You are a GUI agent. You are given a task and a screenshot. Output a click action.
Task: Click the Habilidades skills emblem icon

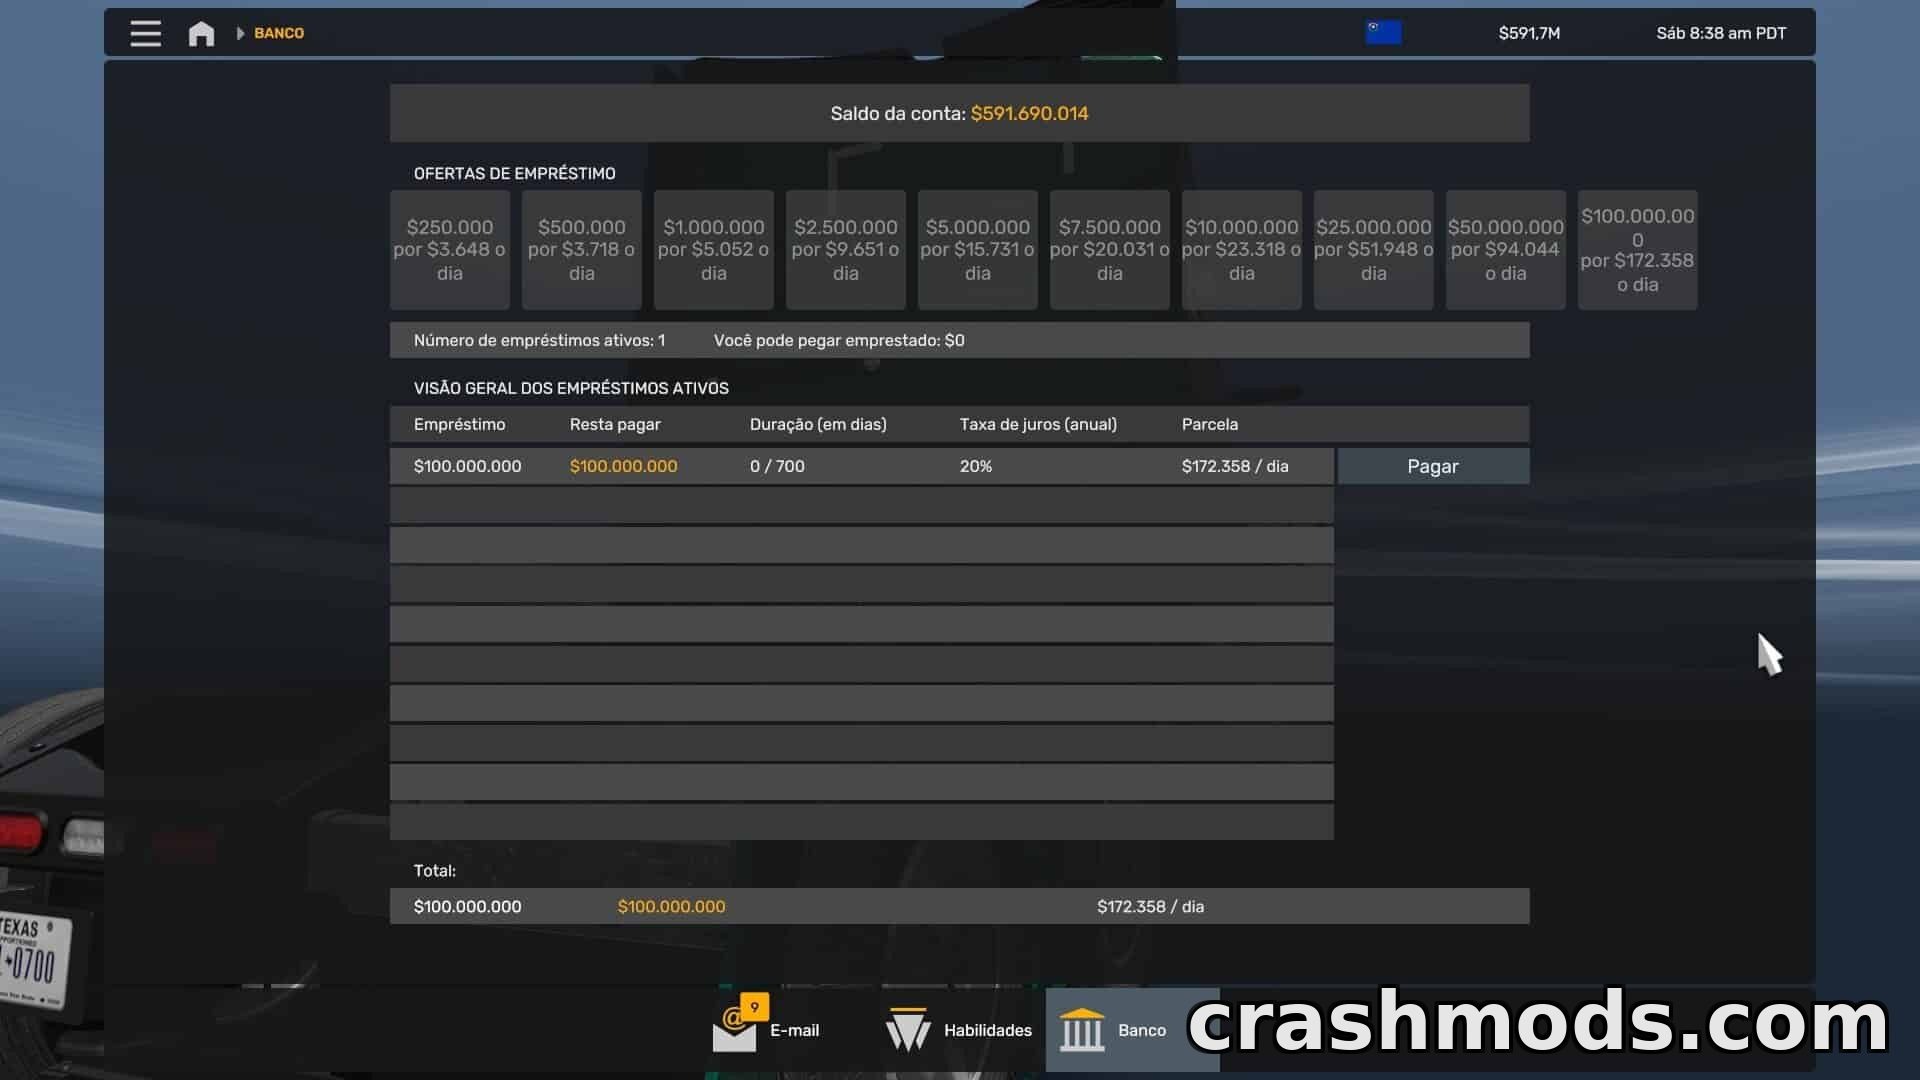tap(908, 1029)
